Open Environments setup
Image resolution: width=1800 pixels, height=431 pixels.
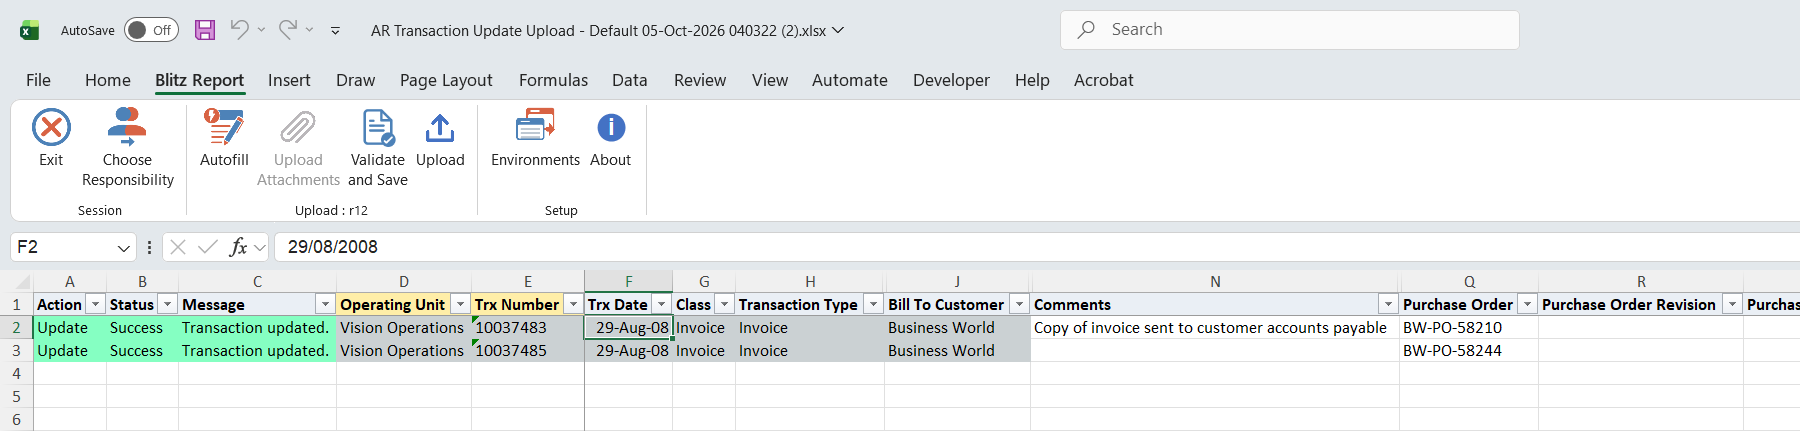[535, 138]
